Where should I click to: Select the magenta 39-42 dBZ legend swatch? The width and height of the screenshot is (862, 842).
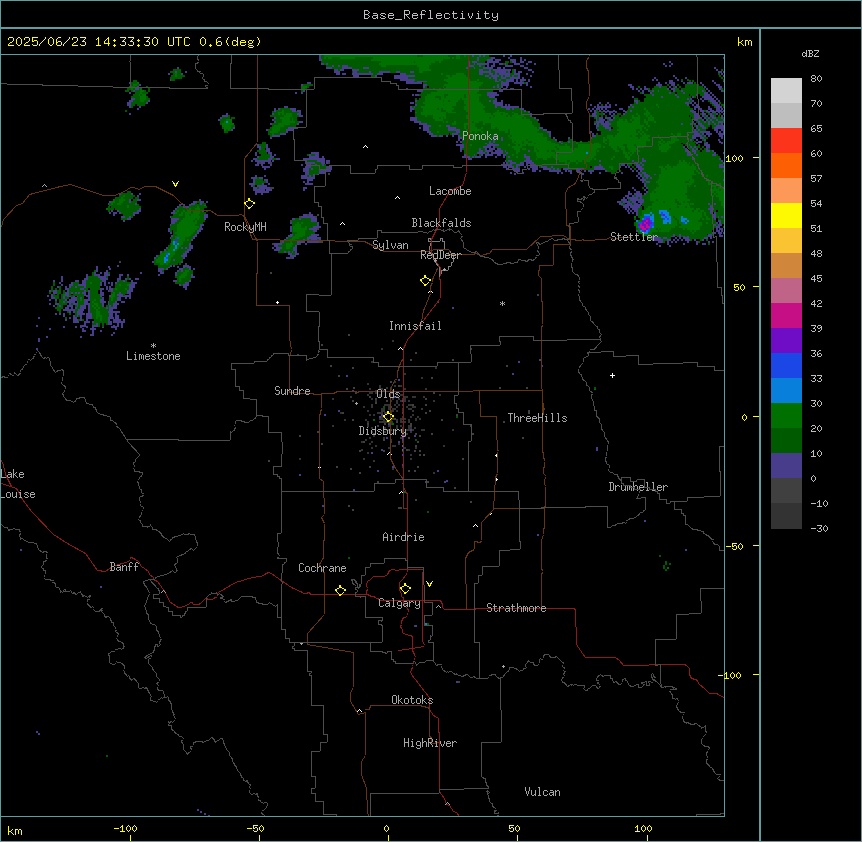[786, 315]
